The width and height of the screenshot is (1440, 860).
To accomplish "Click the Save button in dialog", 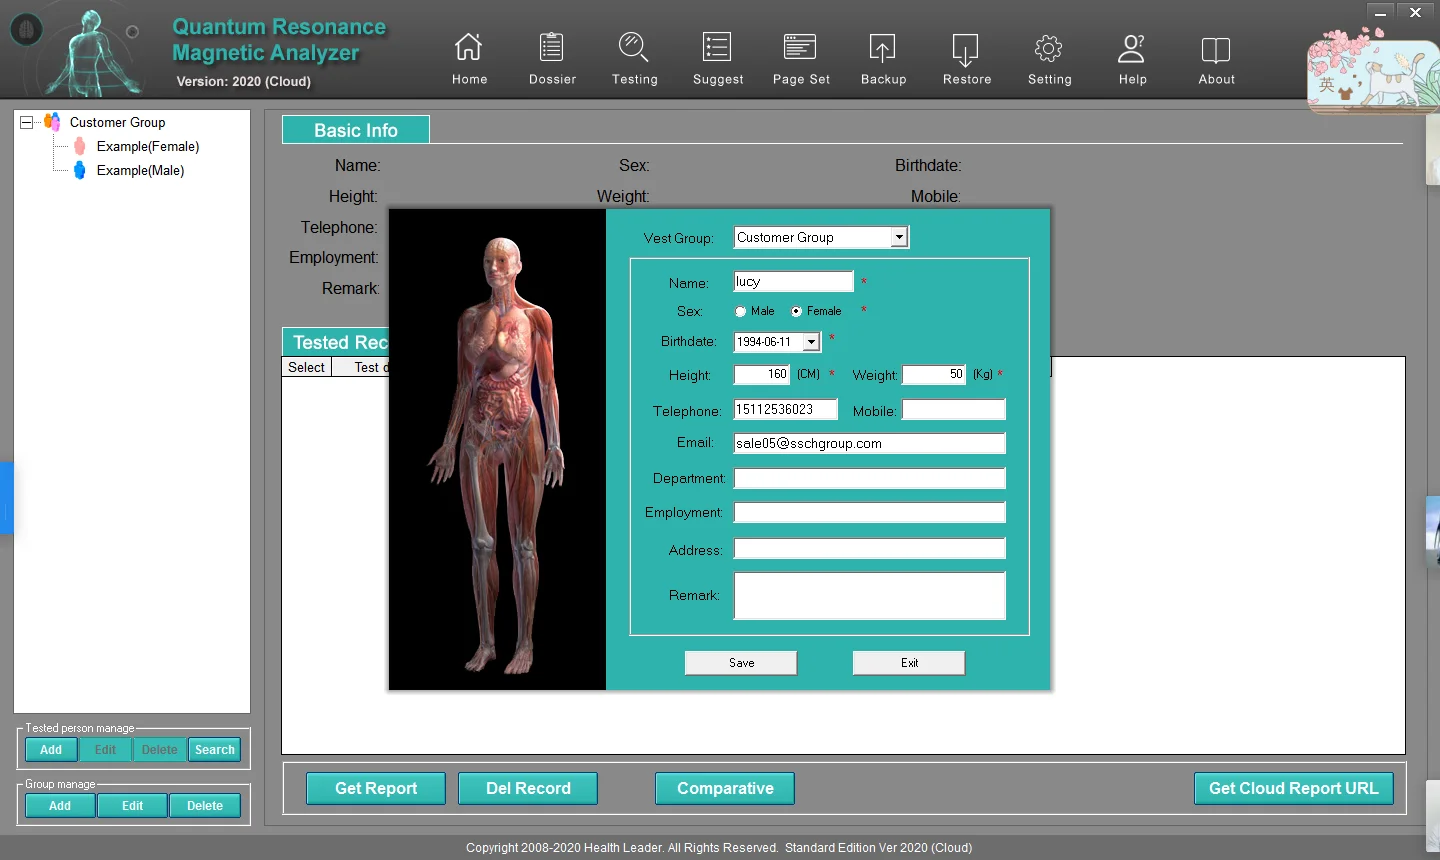I will [741, 663].
